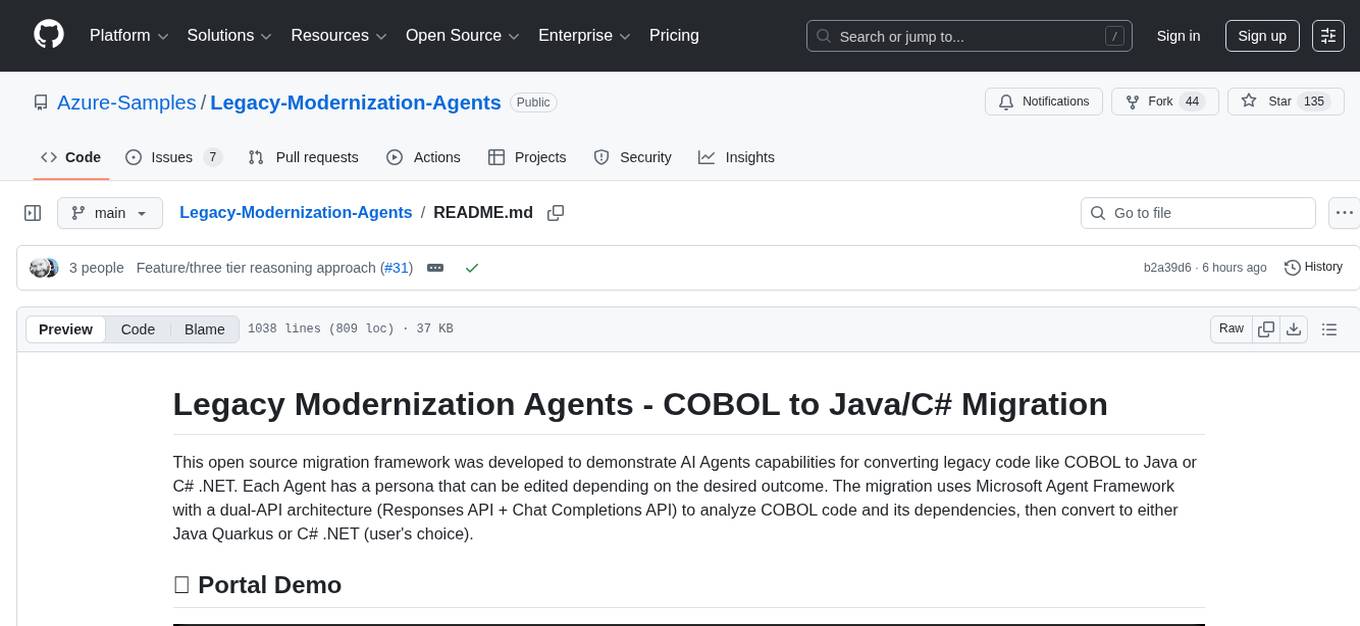Select the Preview view toggle

66,329
